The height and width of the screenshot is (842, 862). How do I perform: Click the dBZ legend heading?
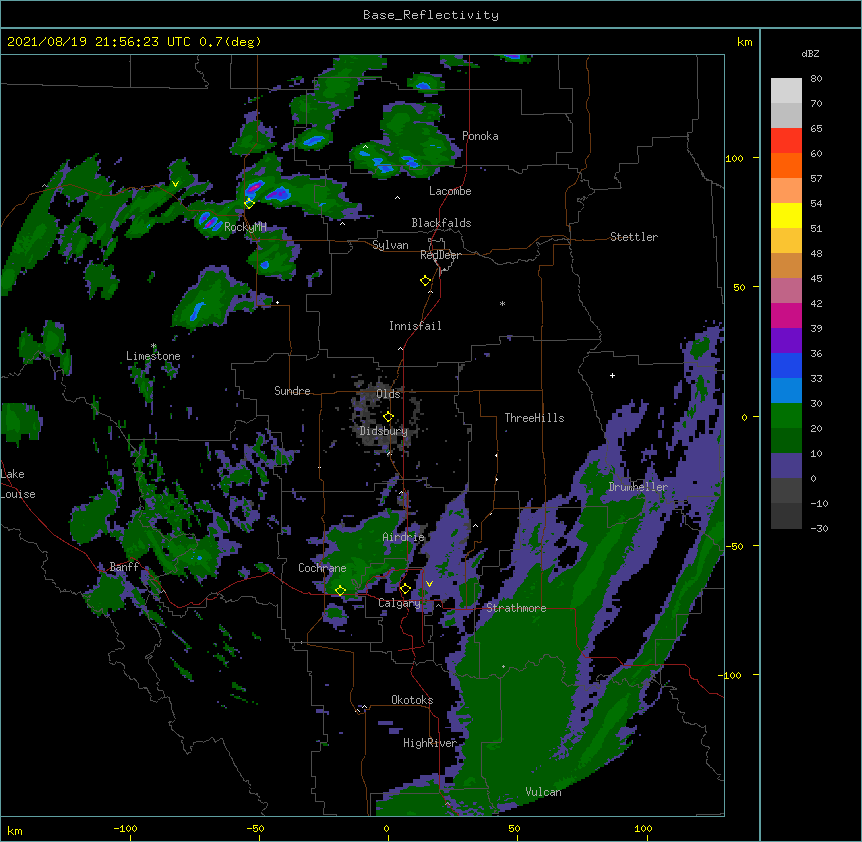point(810,54)
